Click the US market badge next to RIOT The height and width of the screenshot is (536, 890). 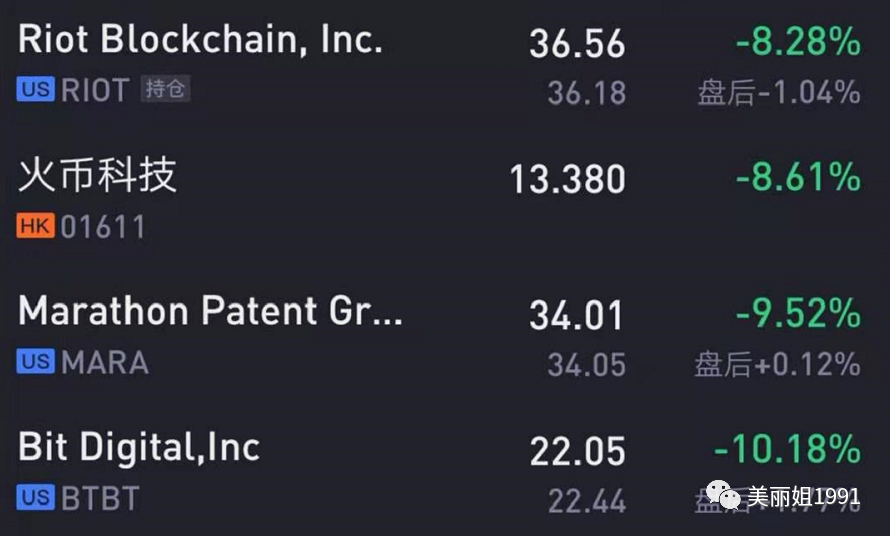click(x=35, y=89)
